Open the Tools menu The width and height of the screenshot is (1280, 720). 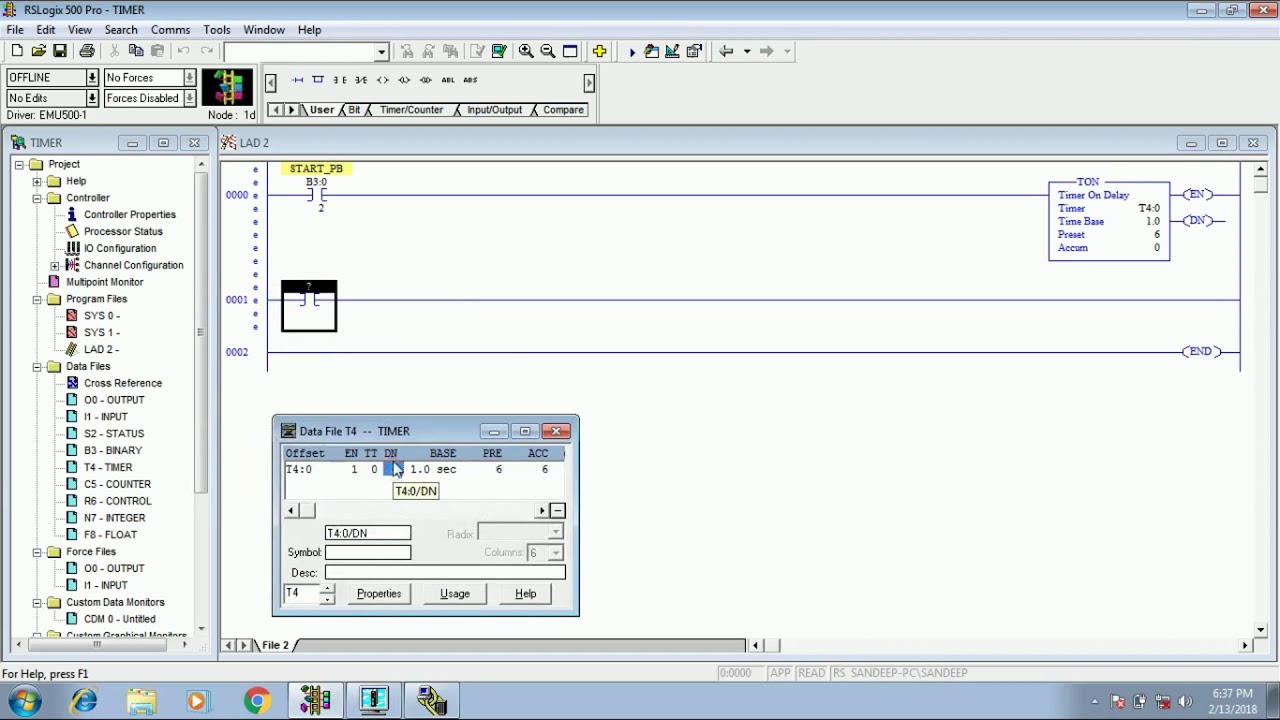pos(217,30)
